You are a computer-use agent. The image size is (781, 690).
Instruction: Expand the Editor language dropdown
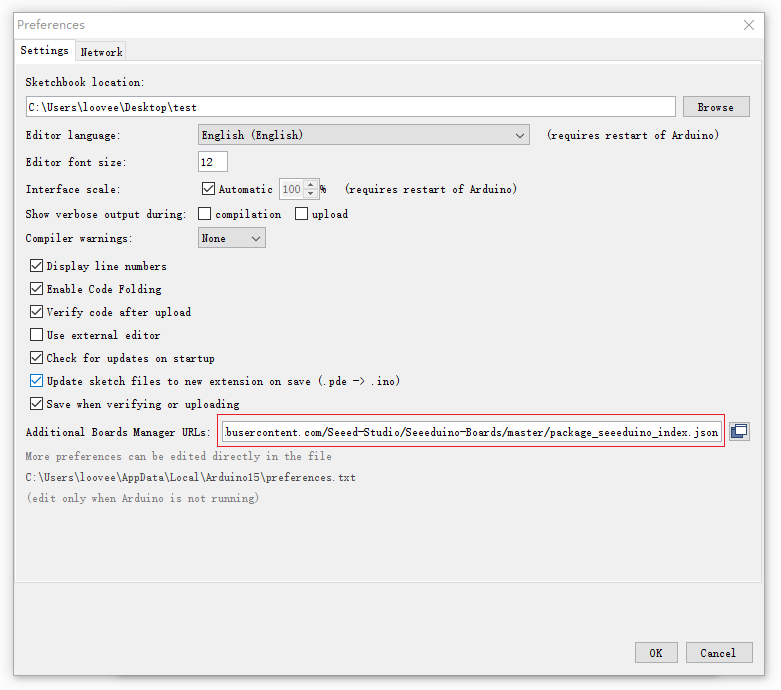tap(363, 135)
